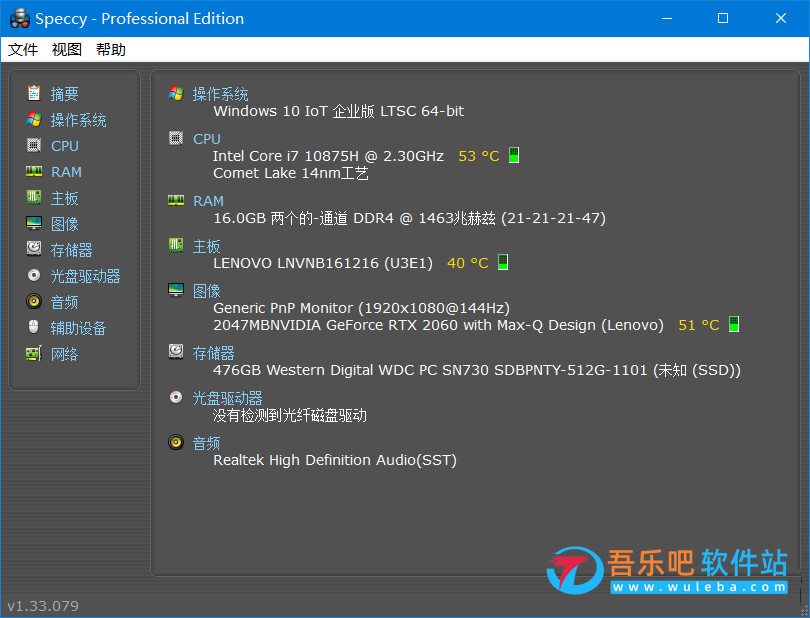Open the 操作系统 heading link in main panel
Image resolution: width=810 pixels, height=618 pixels.
click(x=221, y=94)
